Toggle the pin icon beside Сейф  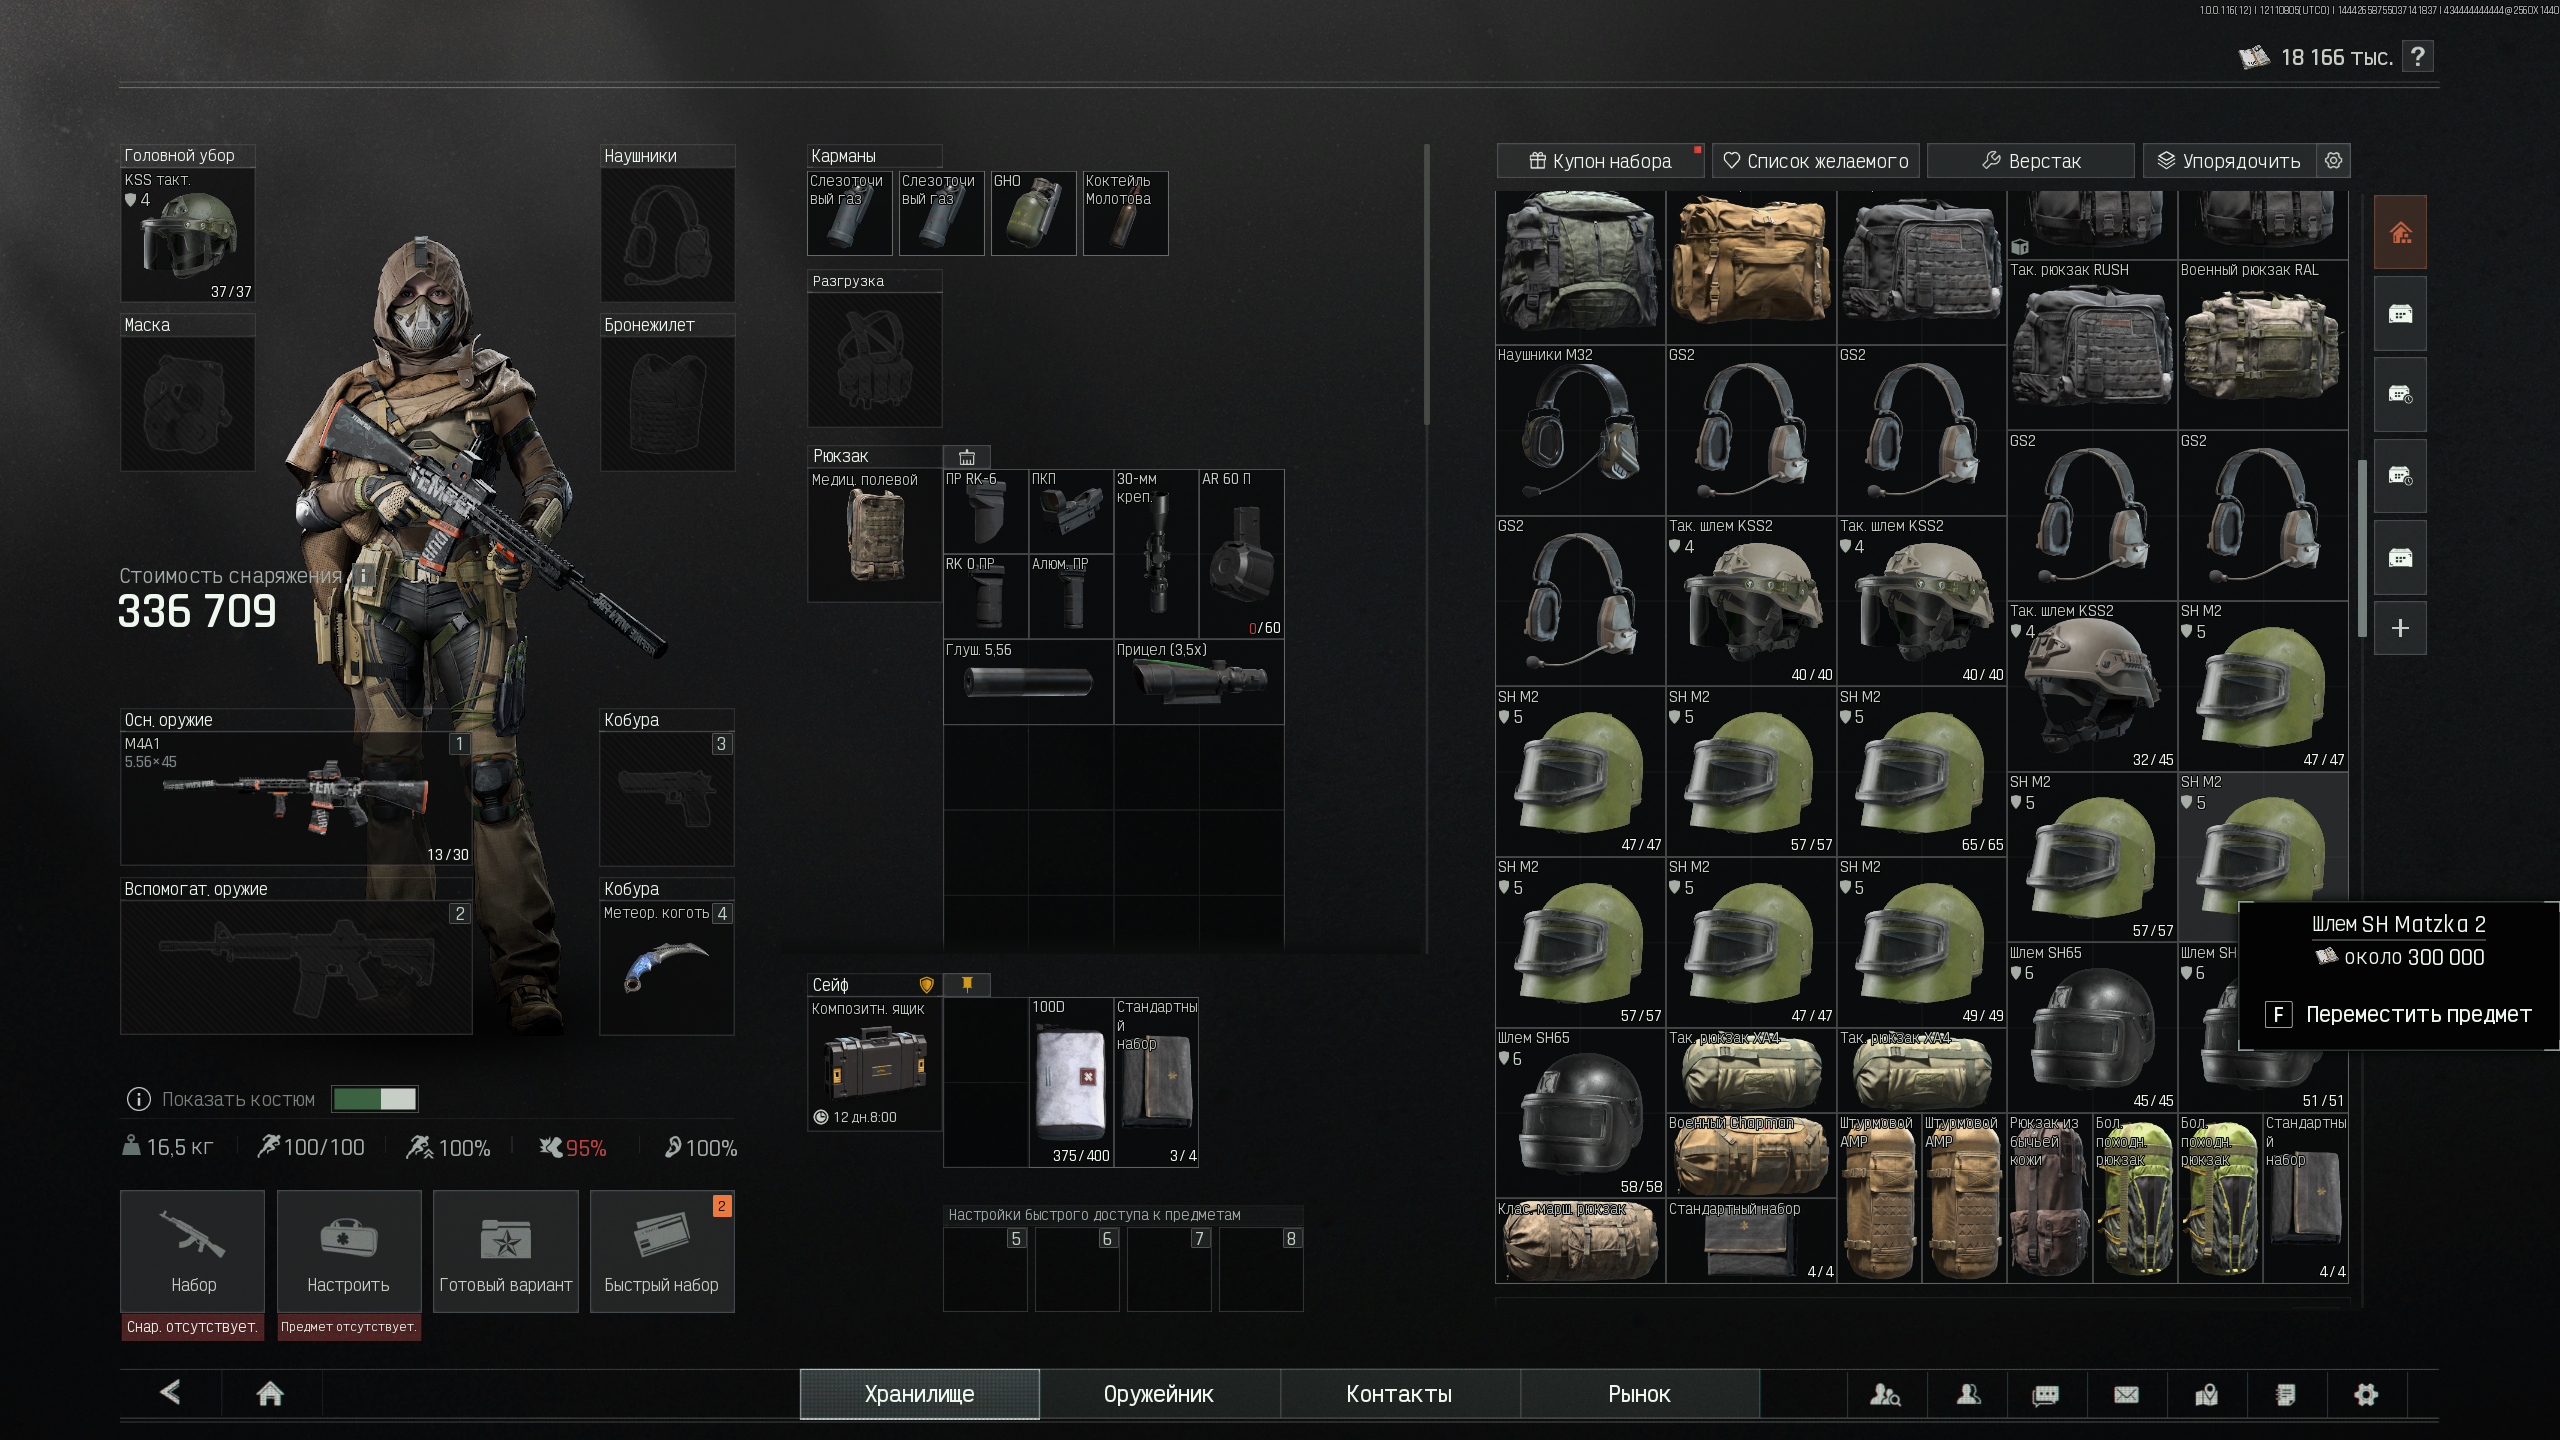pyautogui.click(x=967, y=985)
